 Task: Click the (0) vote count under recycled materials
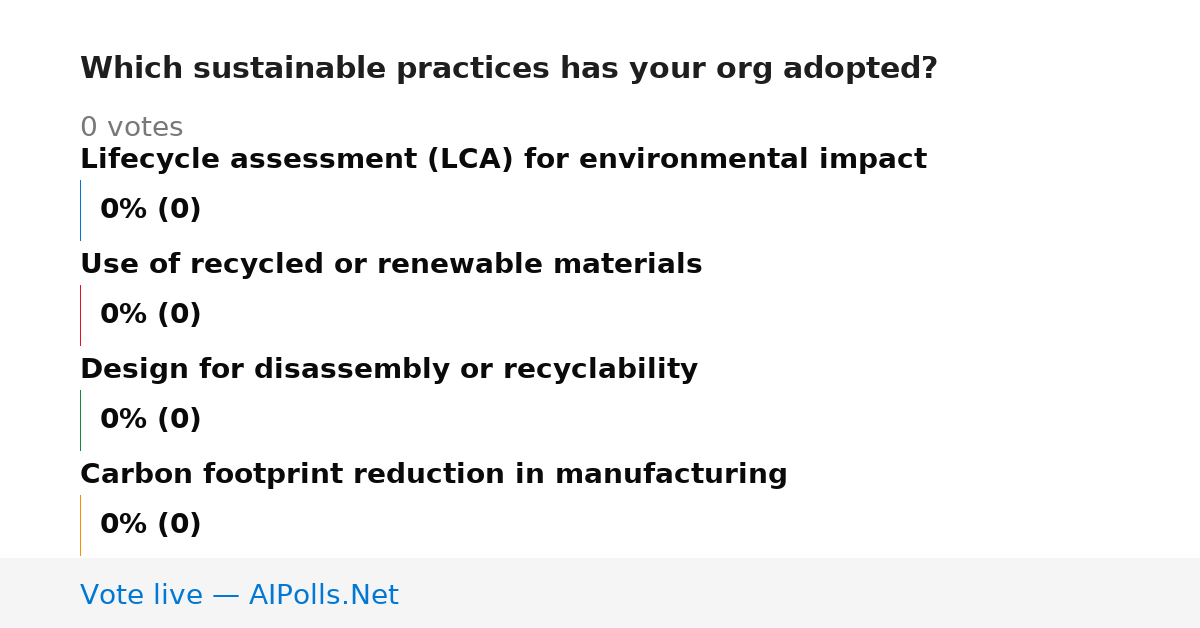click(x=179, y=315)
